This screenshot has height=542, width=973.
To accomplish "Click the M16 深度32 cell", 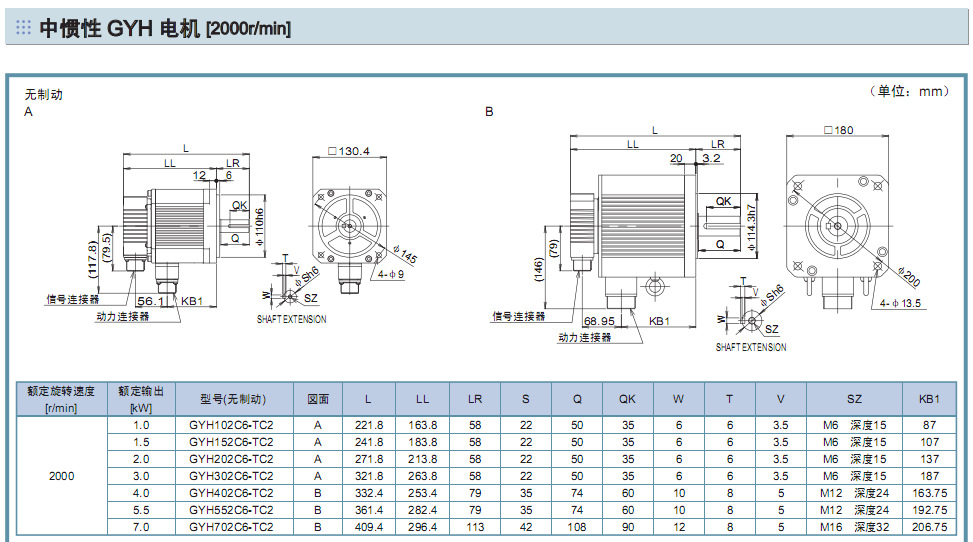I will click(854, 527).
